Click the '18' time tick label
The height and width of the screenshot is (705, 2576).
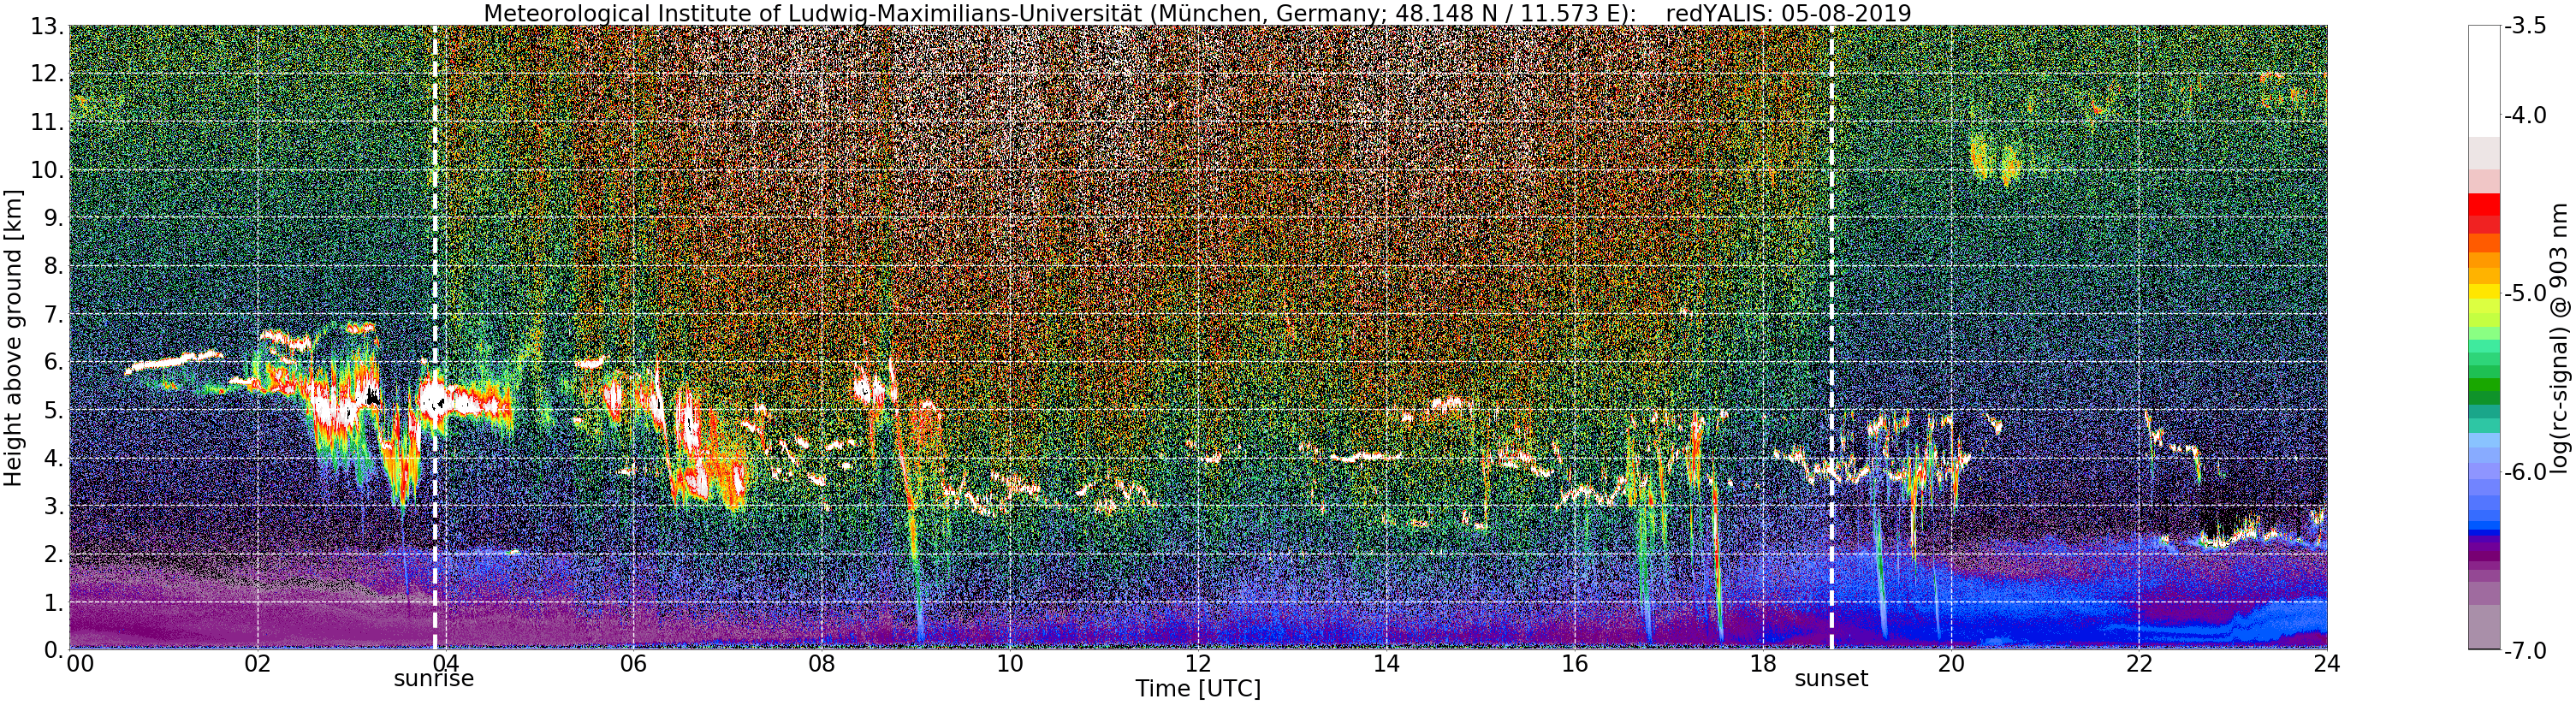tap(1762, 663)
